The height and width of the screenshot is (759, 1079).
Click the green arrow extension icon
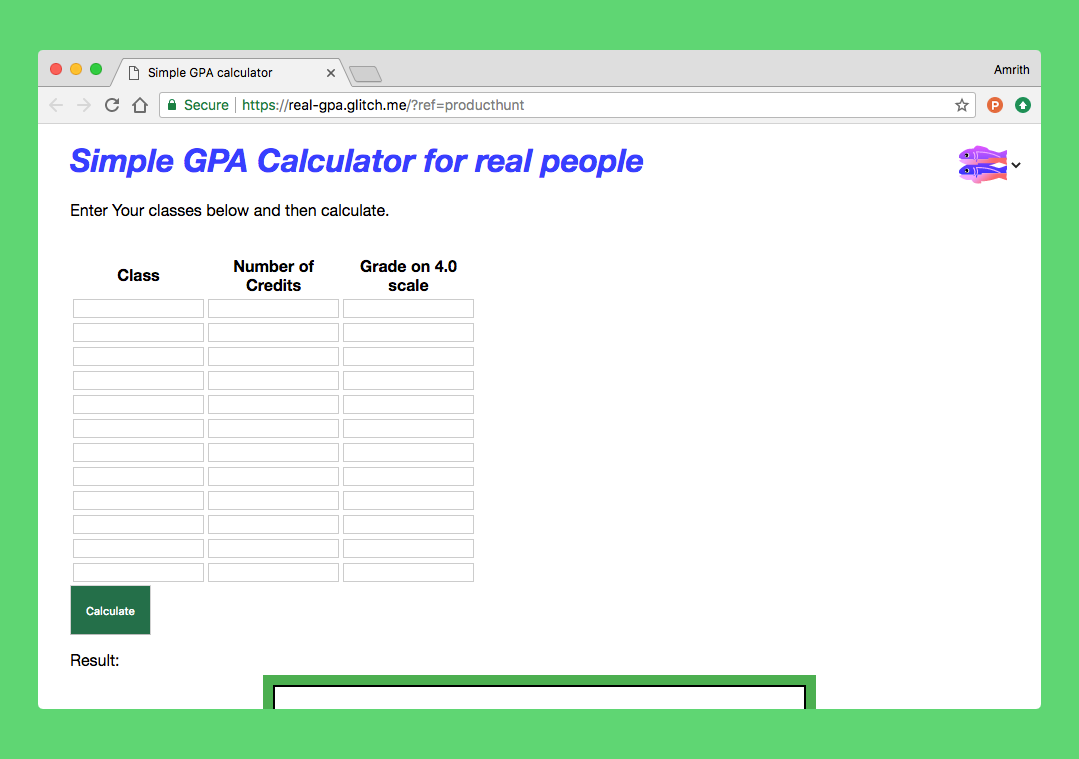(x=1022, y=104)
